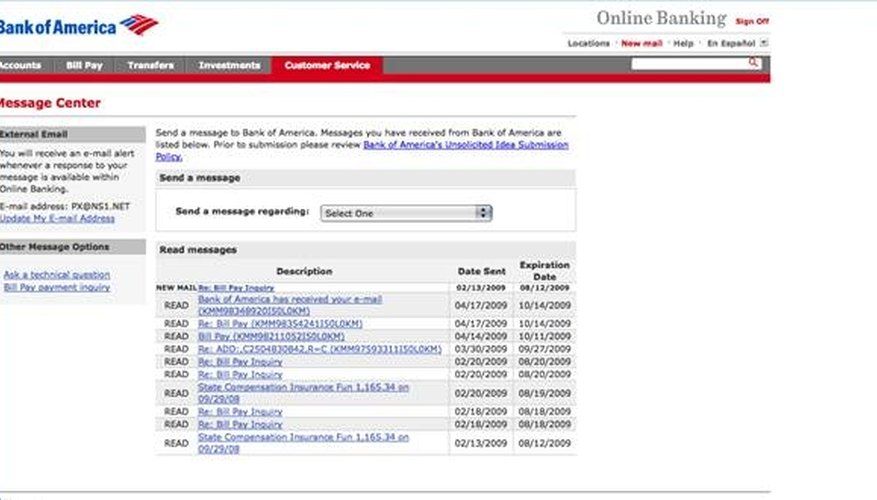Click the NEW MAIL status label
The image size is (877, 500).
176,288
